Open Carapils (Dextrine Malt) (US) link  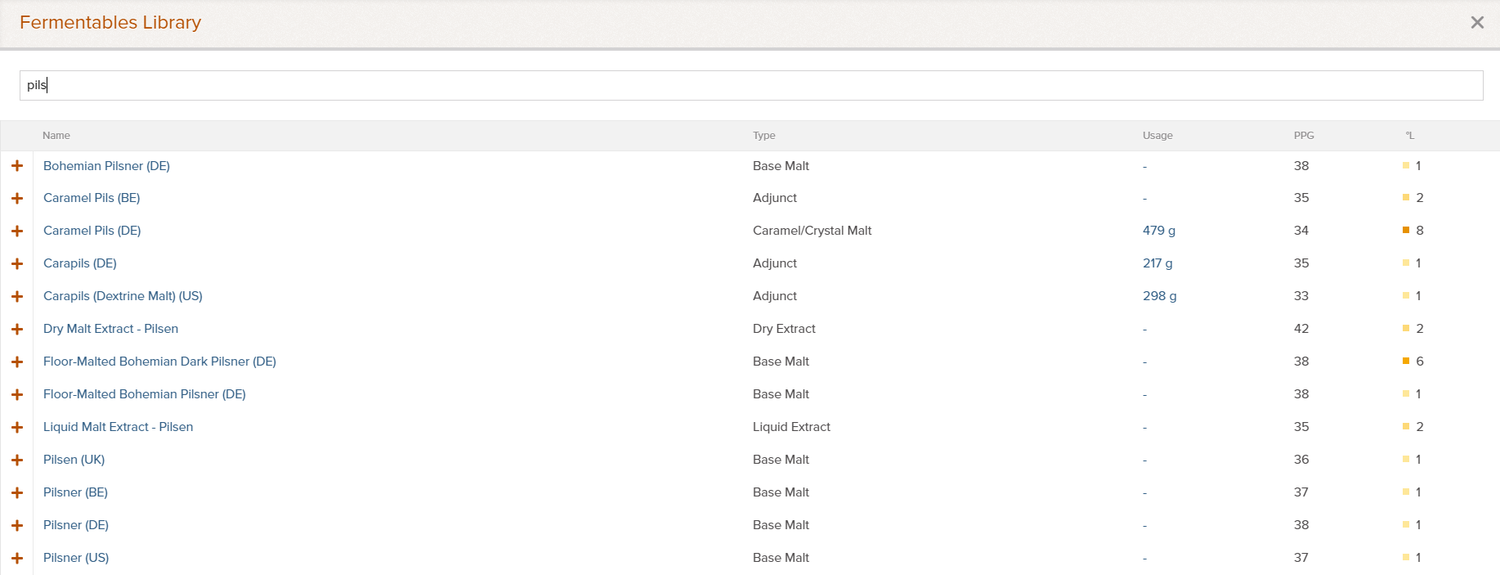(x=123, y=296)
